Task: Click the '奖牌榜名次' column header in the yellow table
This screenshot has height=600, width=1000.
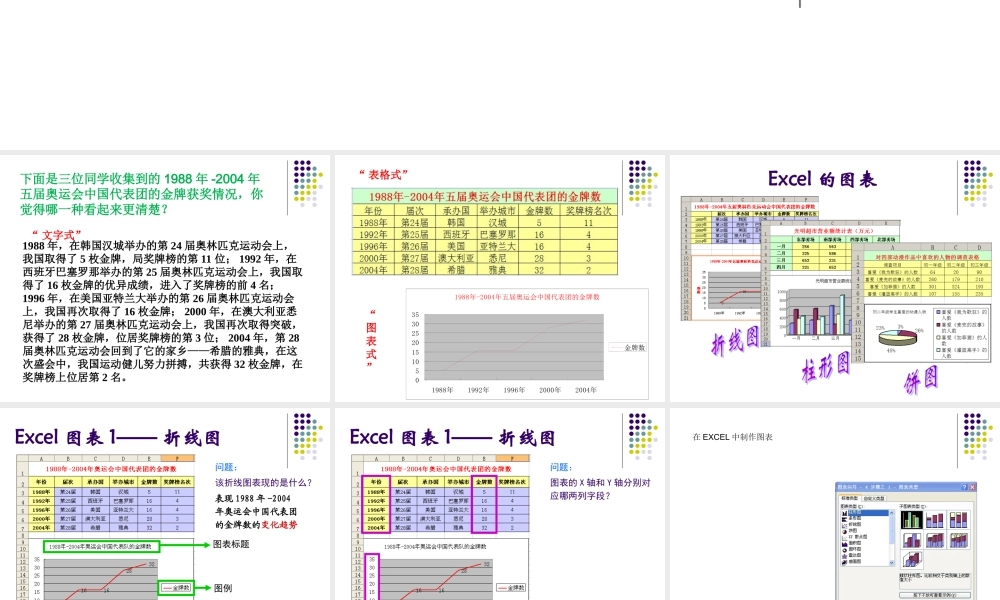Action: pyautogui.click(x=588, y=210)
